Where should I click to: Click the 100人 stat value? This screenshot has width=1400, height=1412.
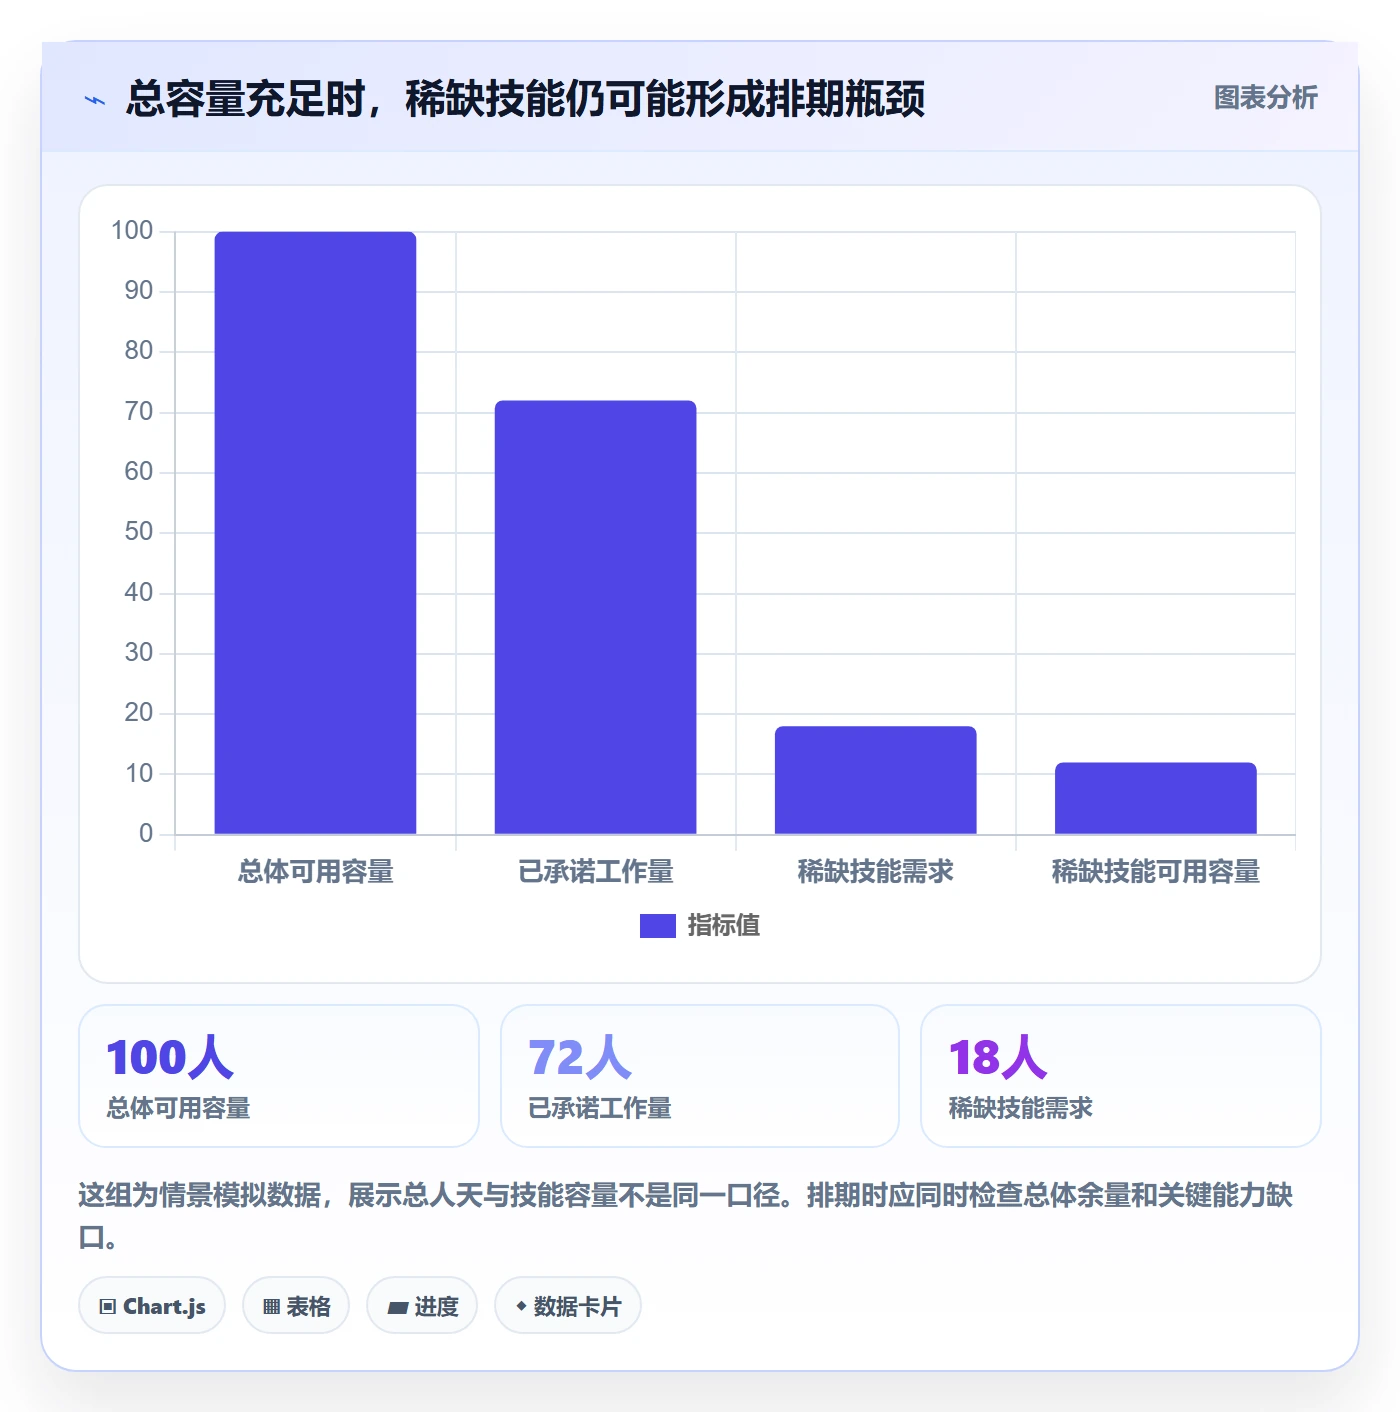(170, 1058)
